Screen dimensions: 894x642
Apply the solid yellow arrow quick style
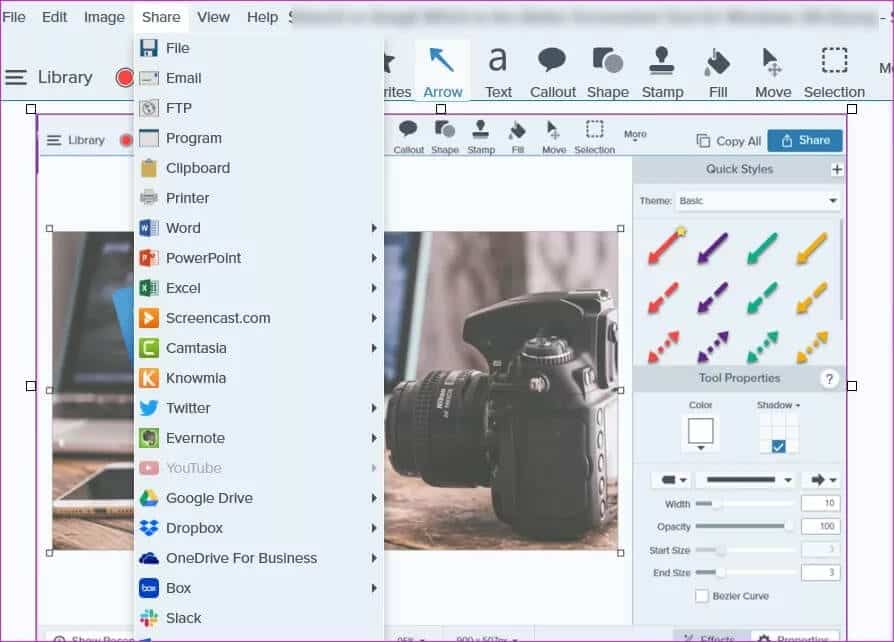811,247
